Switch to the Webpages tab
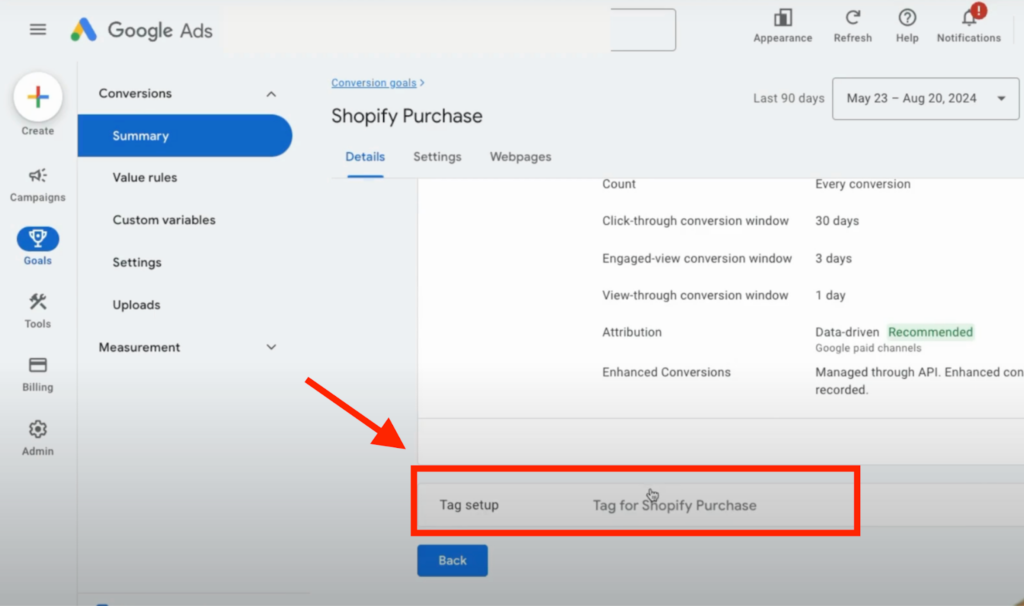The image size is (1024, 606). coord(520,157)
